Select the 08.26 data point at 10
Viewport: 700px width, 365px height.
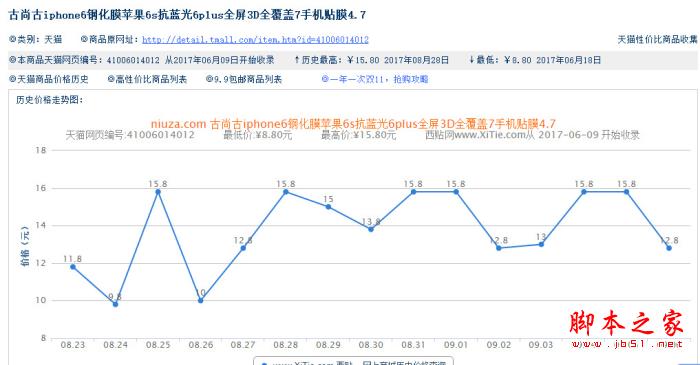click(200, 301)
